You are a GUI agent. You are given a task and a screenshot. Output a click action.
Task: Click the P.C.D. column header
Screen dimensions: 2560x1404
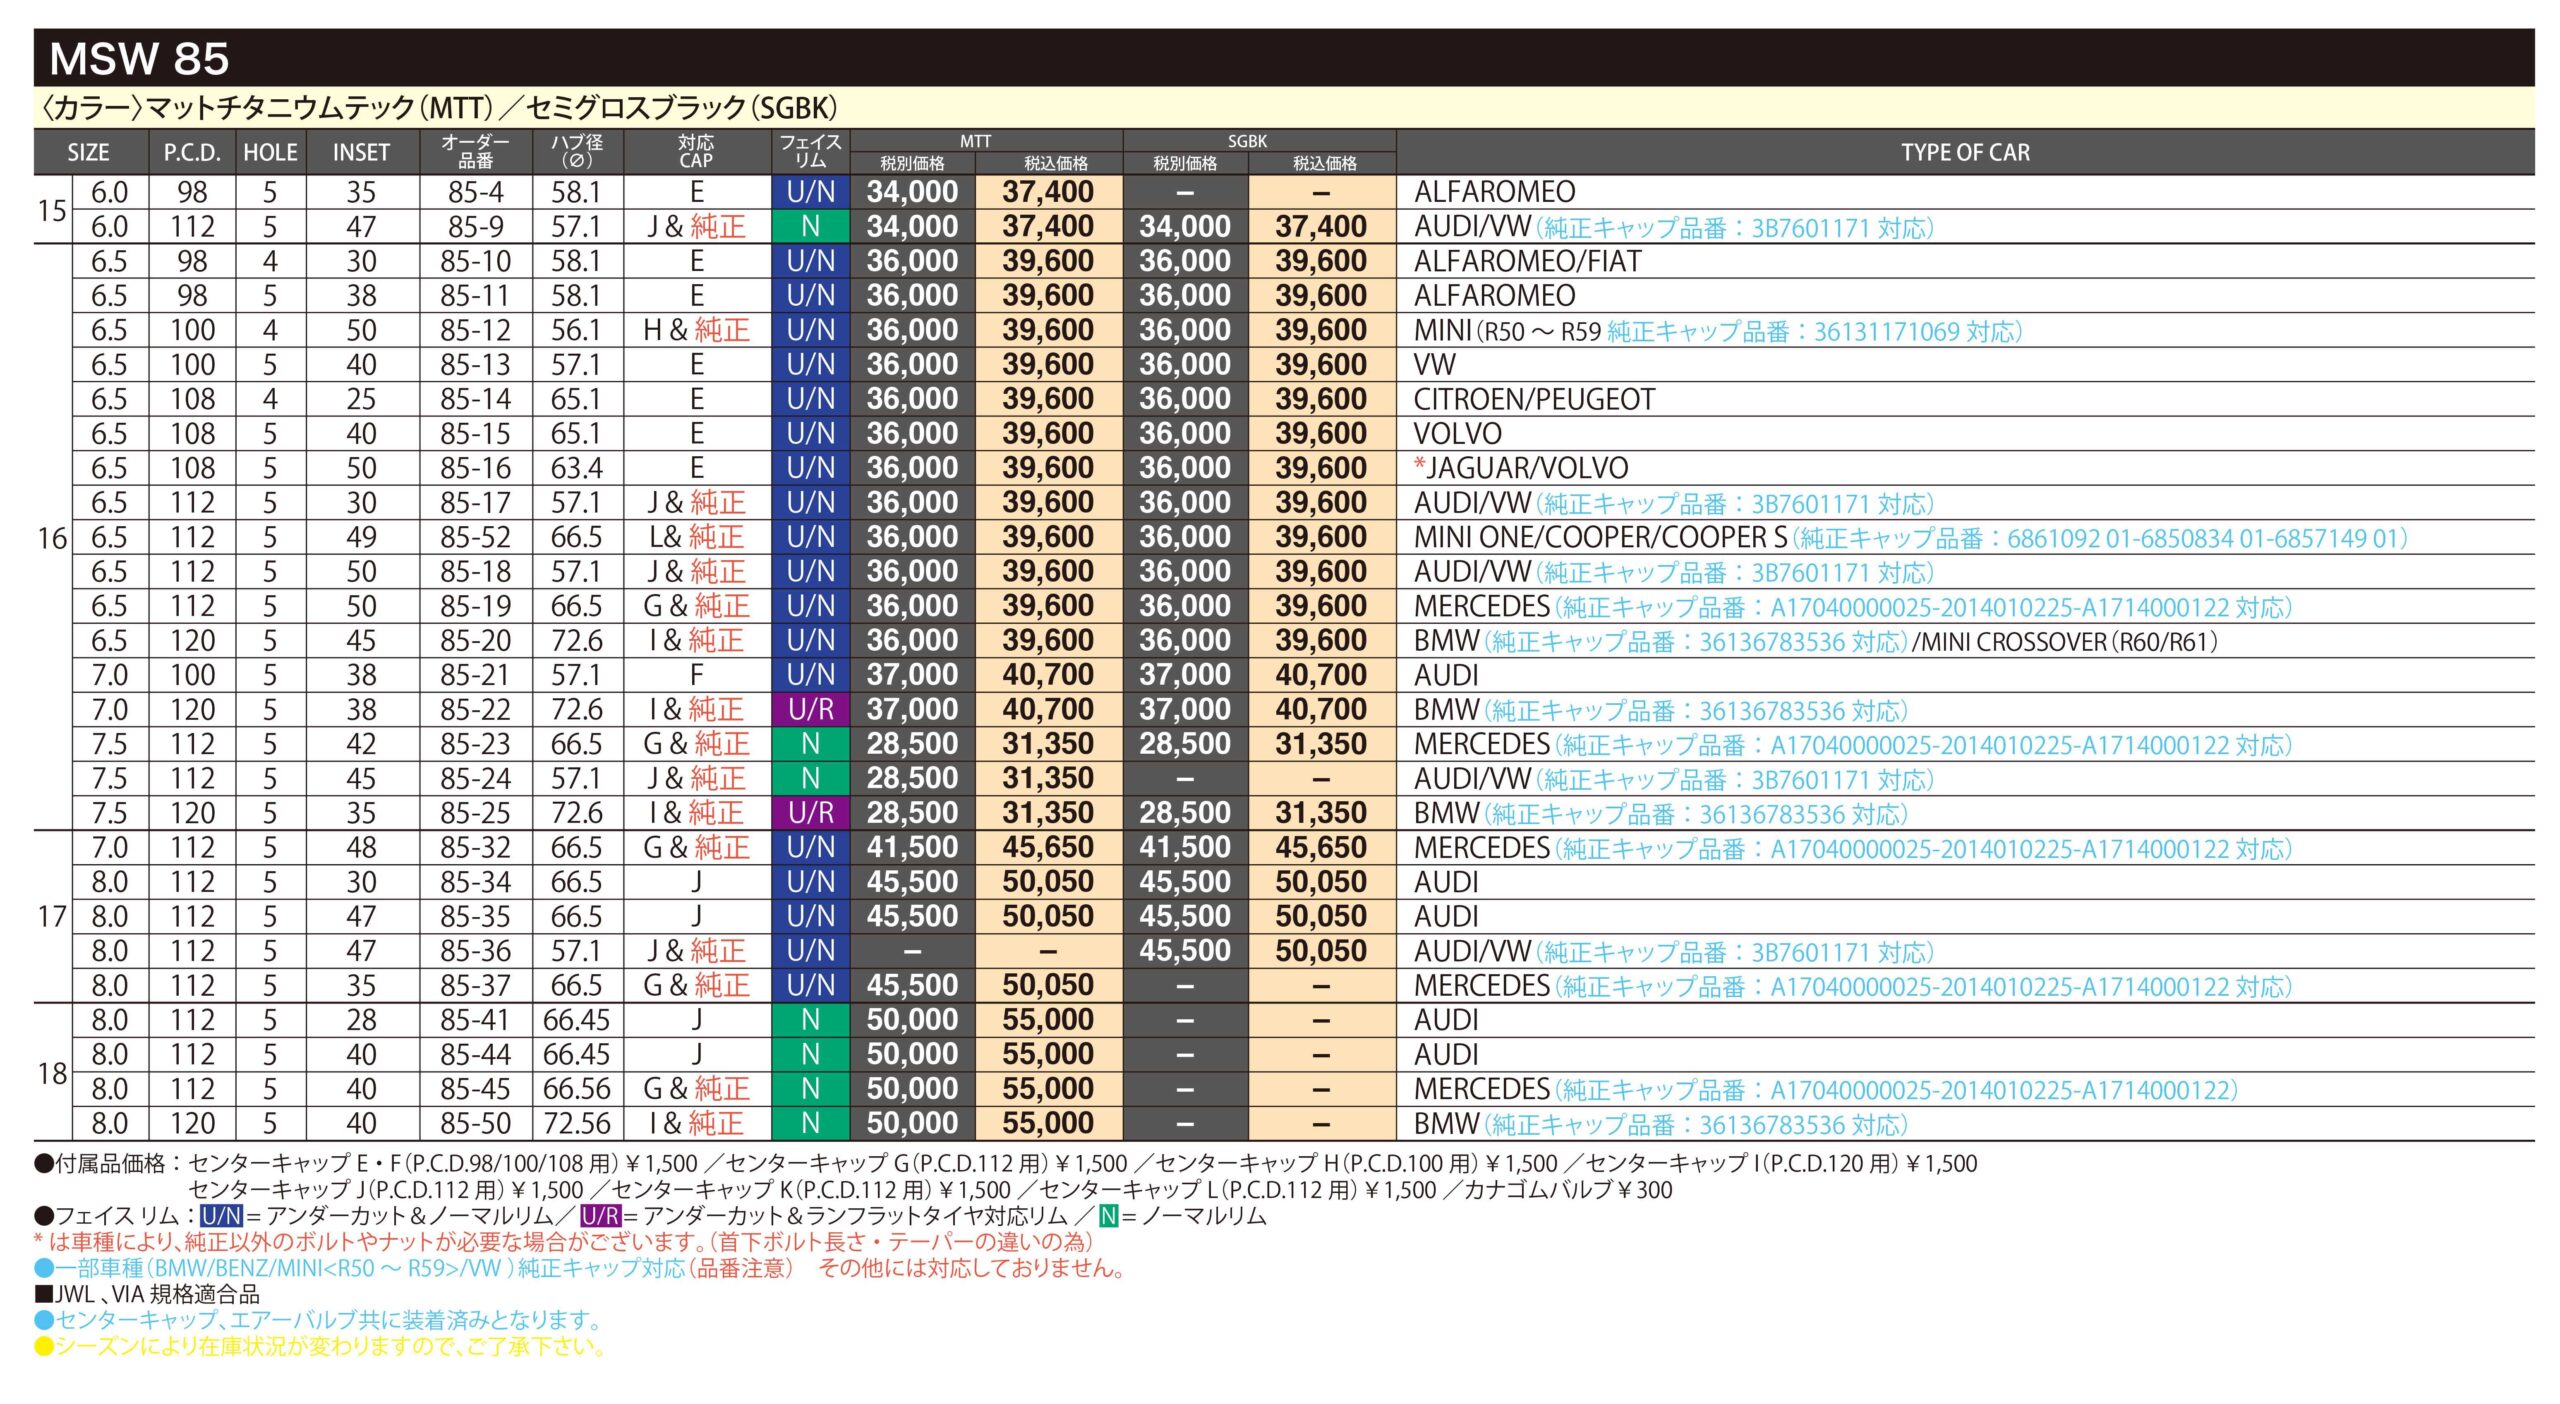pyautogui.click(x=192, y=153)
